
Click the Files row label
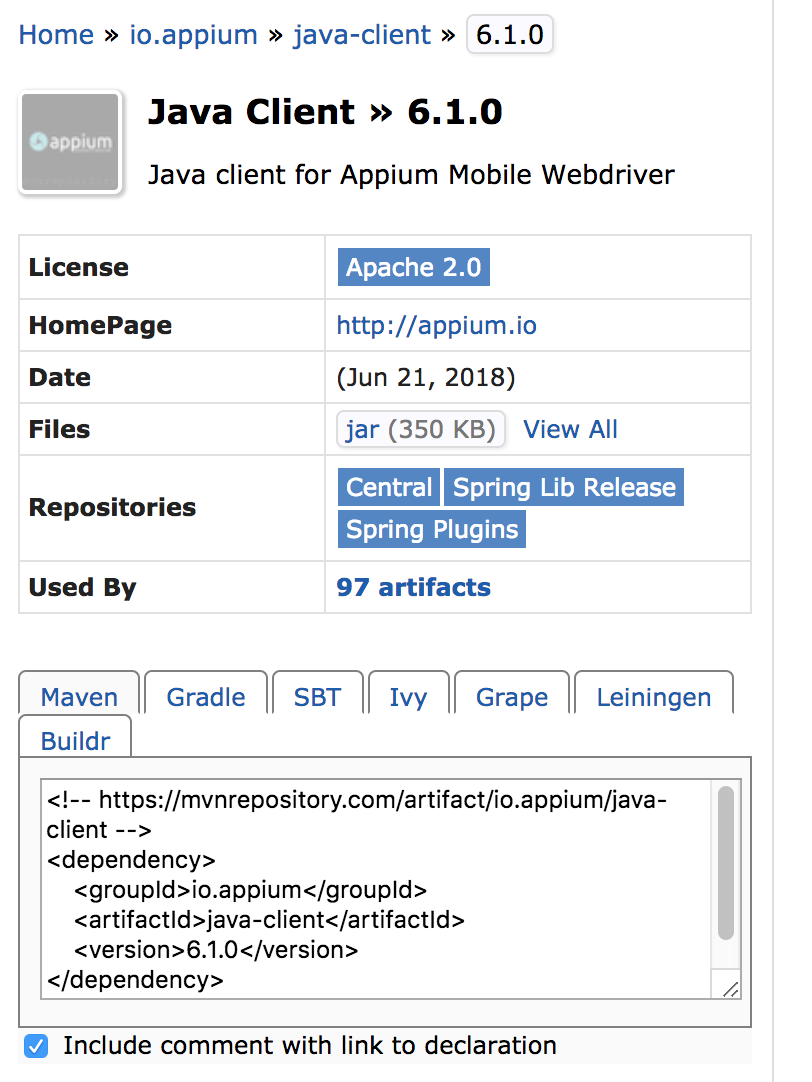59,429
